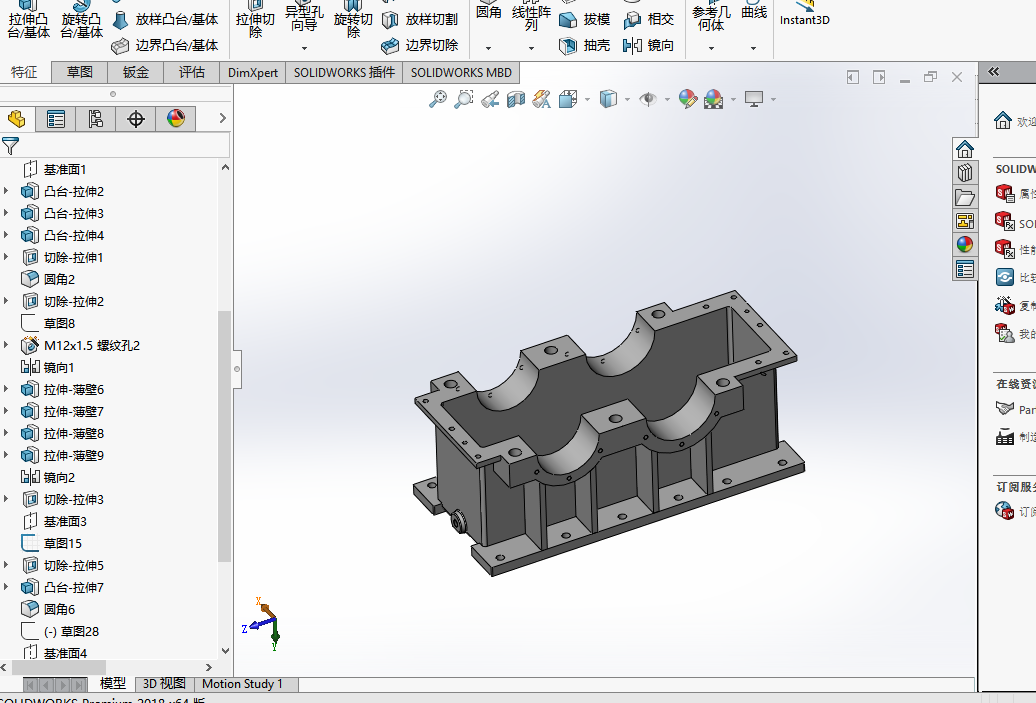Select the Boundary Boss/Base (边界凸台/基体) tool
Screen dimensions: 1036x703
(x=165, y=45)
